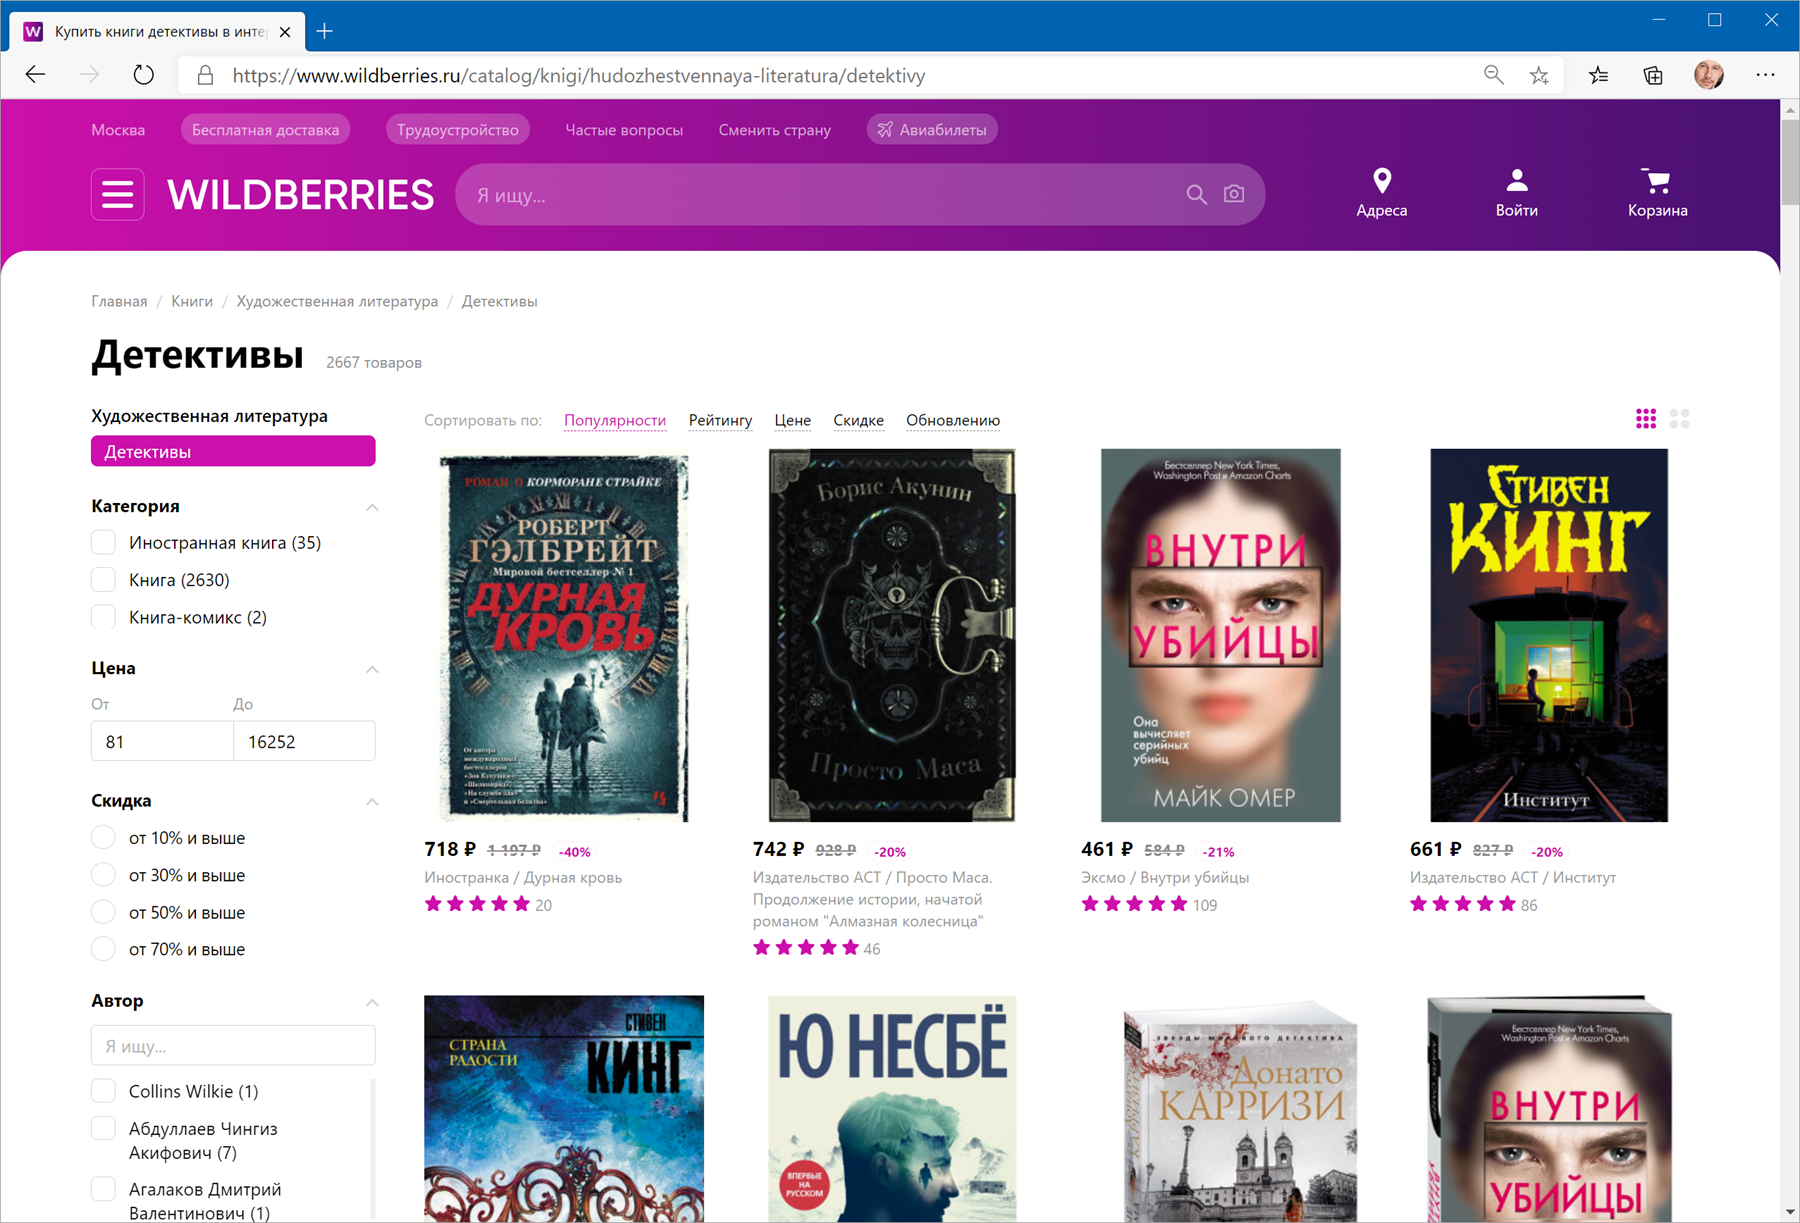
Task: Sort by Скидке
Action: point(858,420)
